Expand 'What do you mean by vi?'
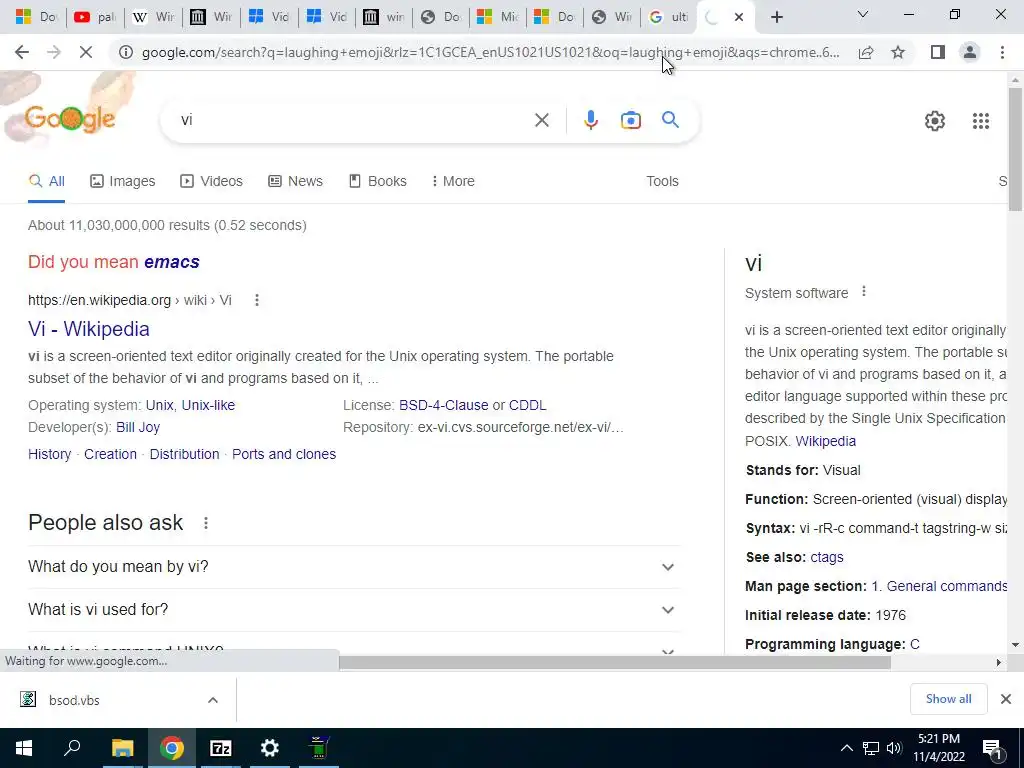The image size is (1024, 768). 353,567
